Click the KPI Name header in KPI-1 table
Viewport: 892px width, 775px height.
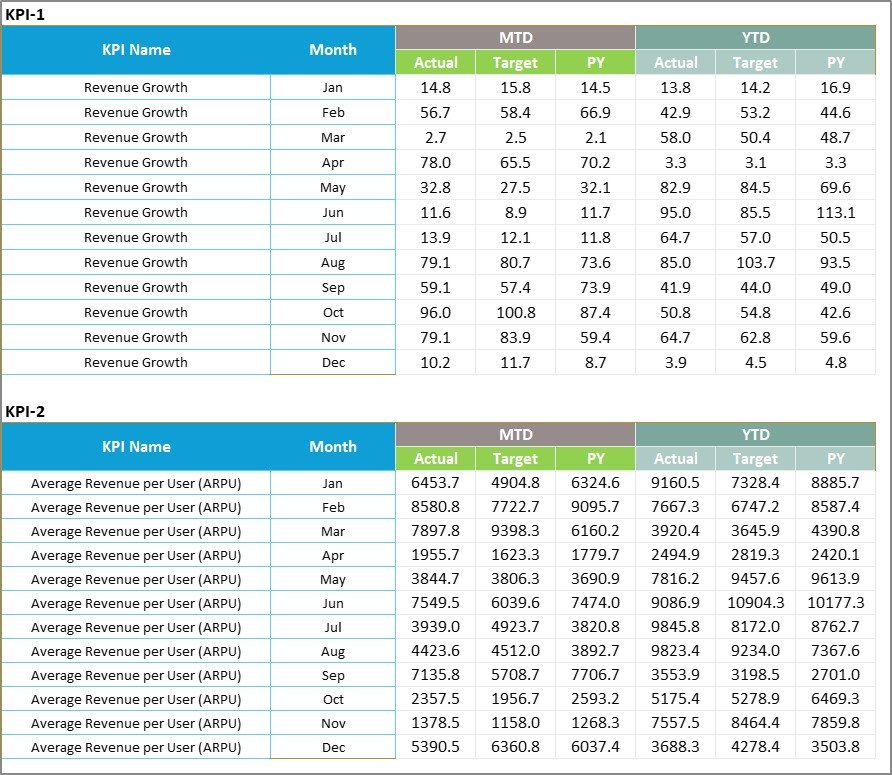(x=136, y=49)
